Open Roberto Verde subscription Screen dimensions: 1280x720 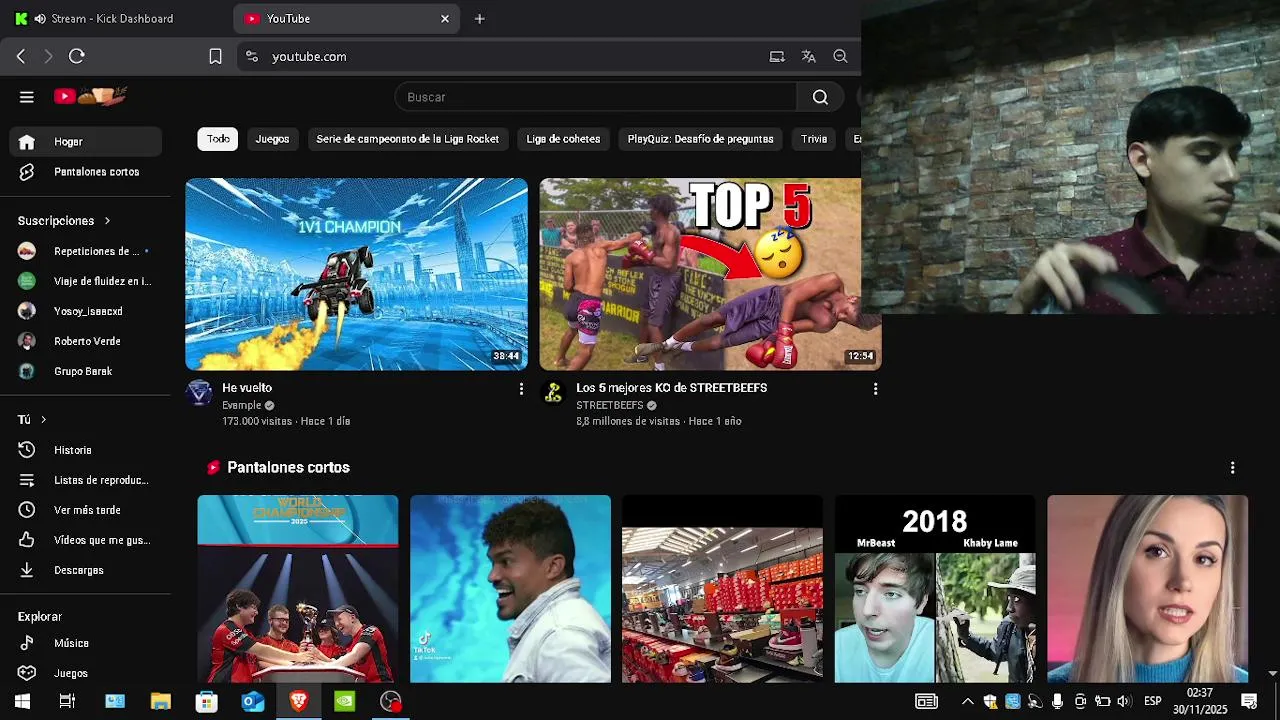(x=86, y=341)
